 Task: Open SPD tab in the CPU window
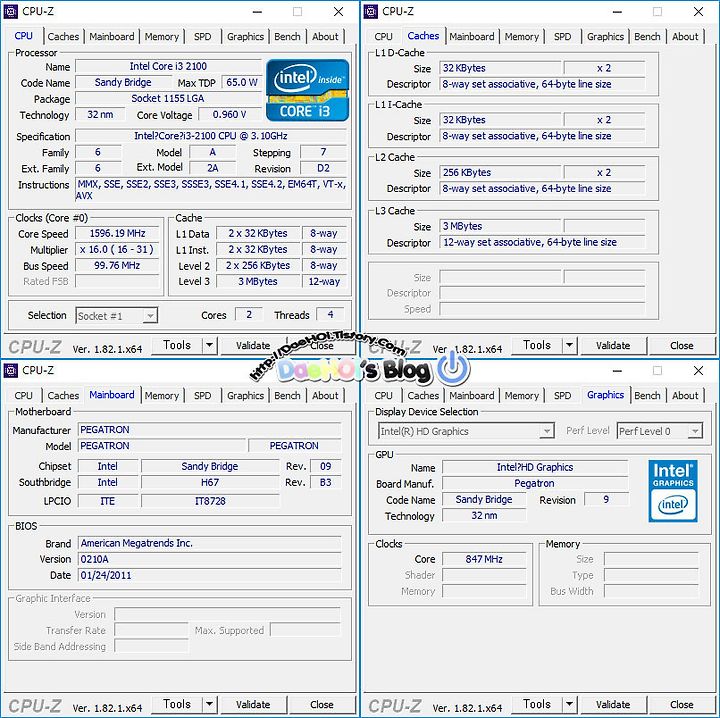(x=202, y=36)
